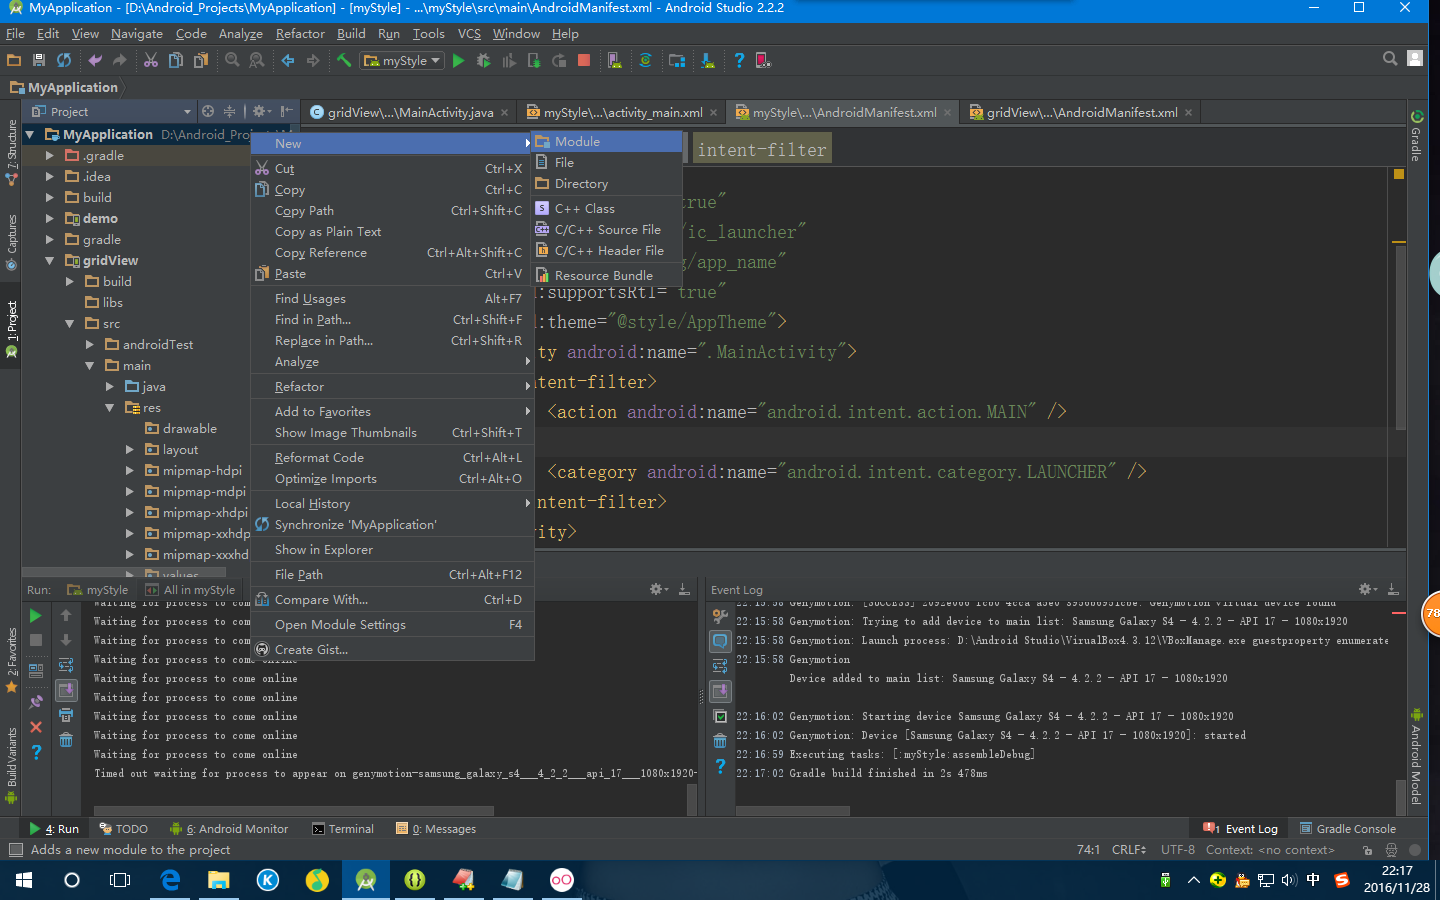Open the Android Monitor tool window button
Image resolution: width=1440 pixels, height=900 pixels.
tap(229, 829)
